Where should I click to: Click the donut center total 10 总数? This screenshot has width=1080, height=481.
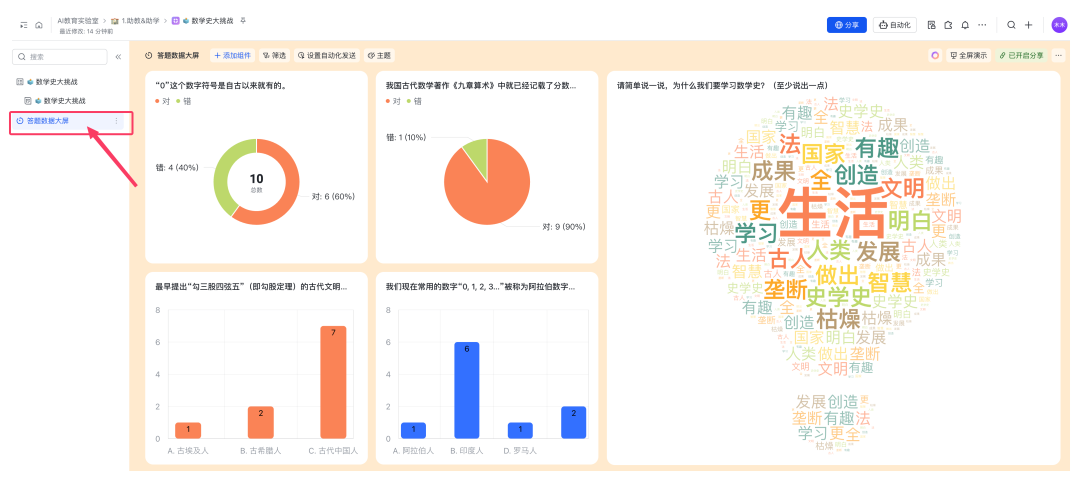coord(256,181)
